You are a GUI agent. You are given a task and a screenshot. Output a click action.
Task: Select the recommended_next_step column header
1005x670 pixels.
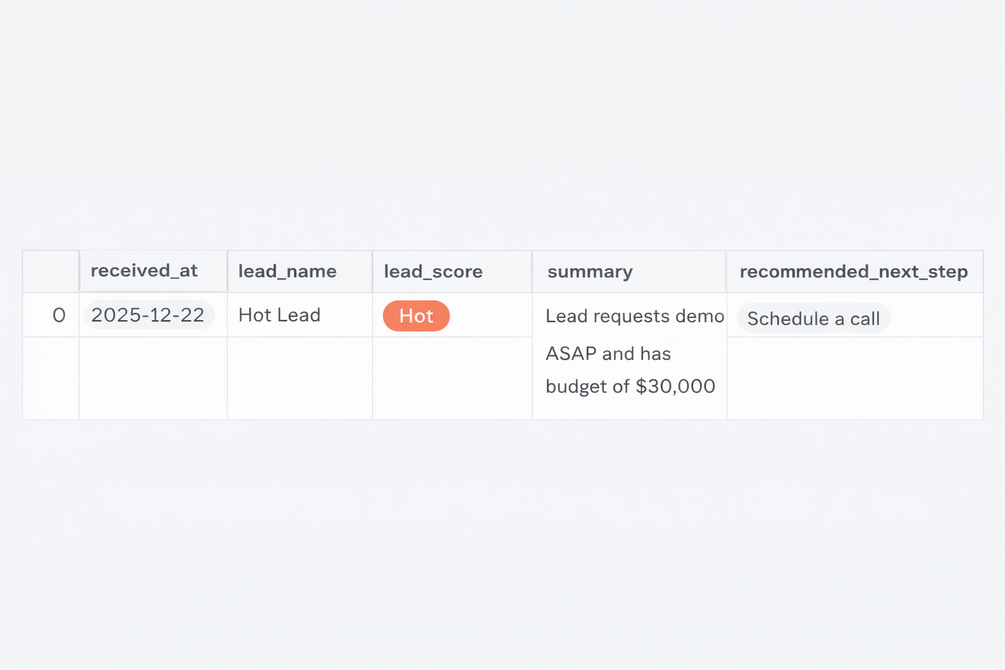click(x=853, y=271)
